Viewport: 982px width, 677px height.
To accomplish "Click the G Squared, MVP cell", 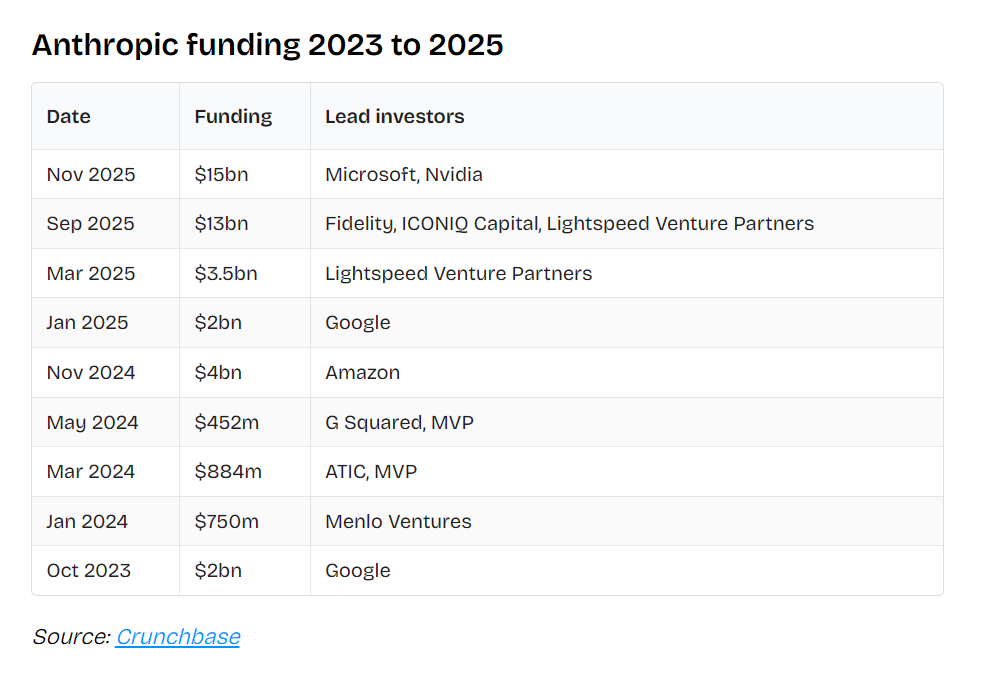I will tap(399, 422).
